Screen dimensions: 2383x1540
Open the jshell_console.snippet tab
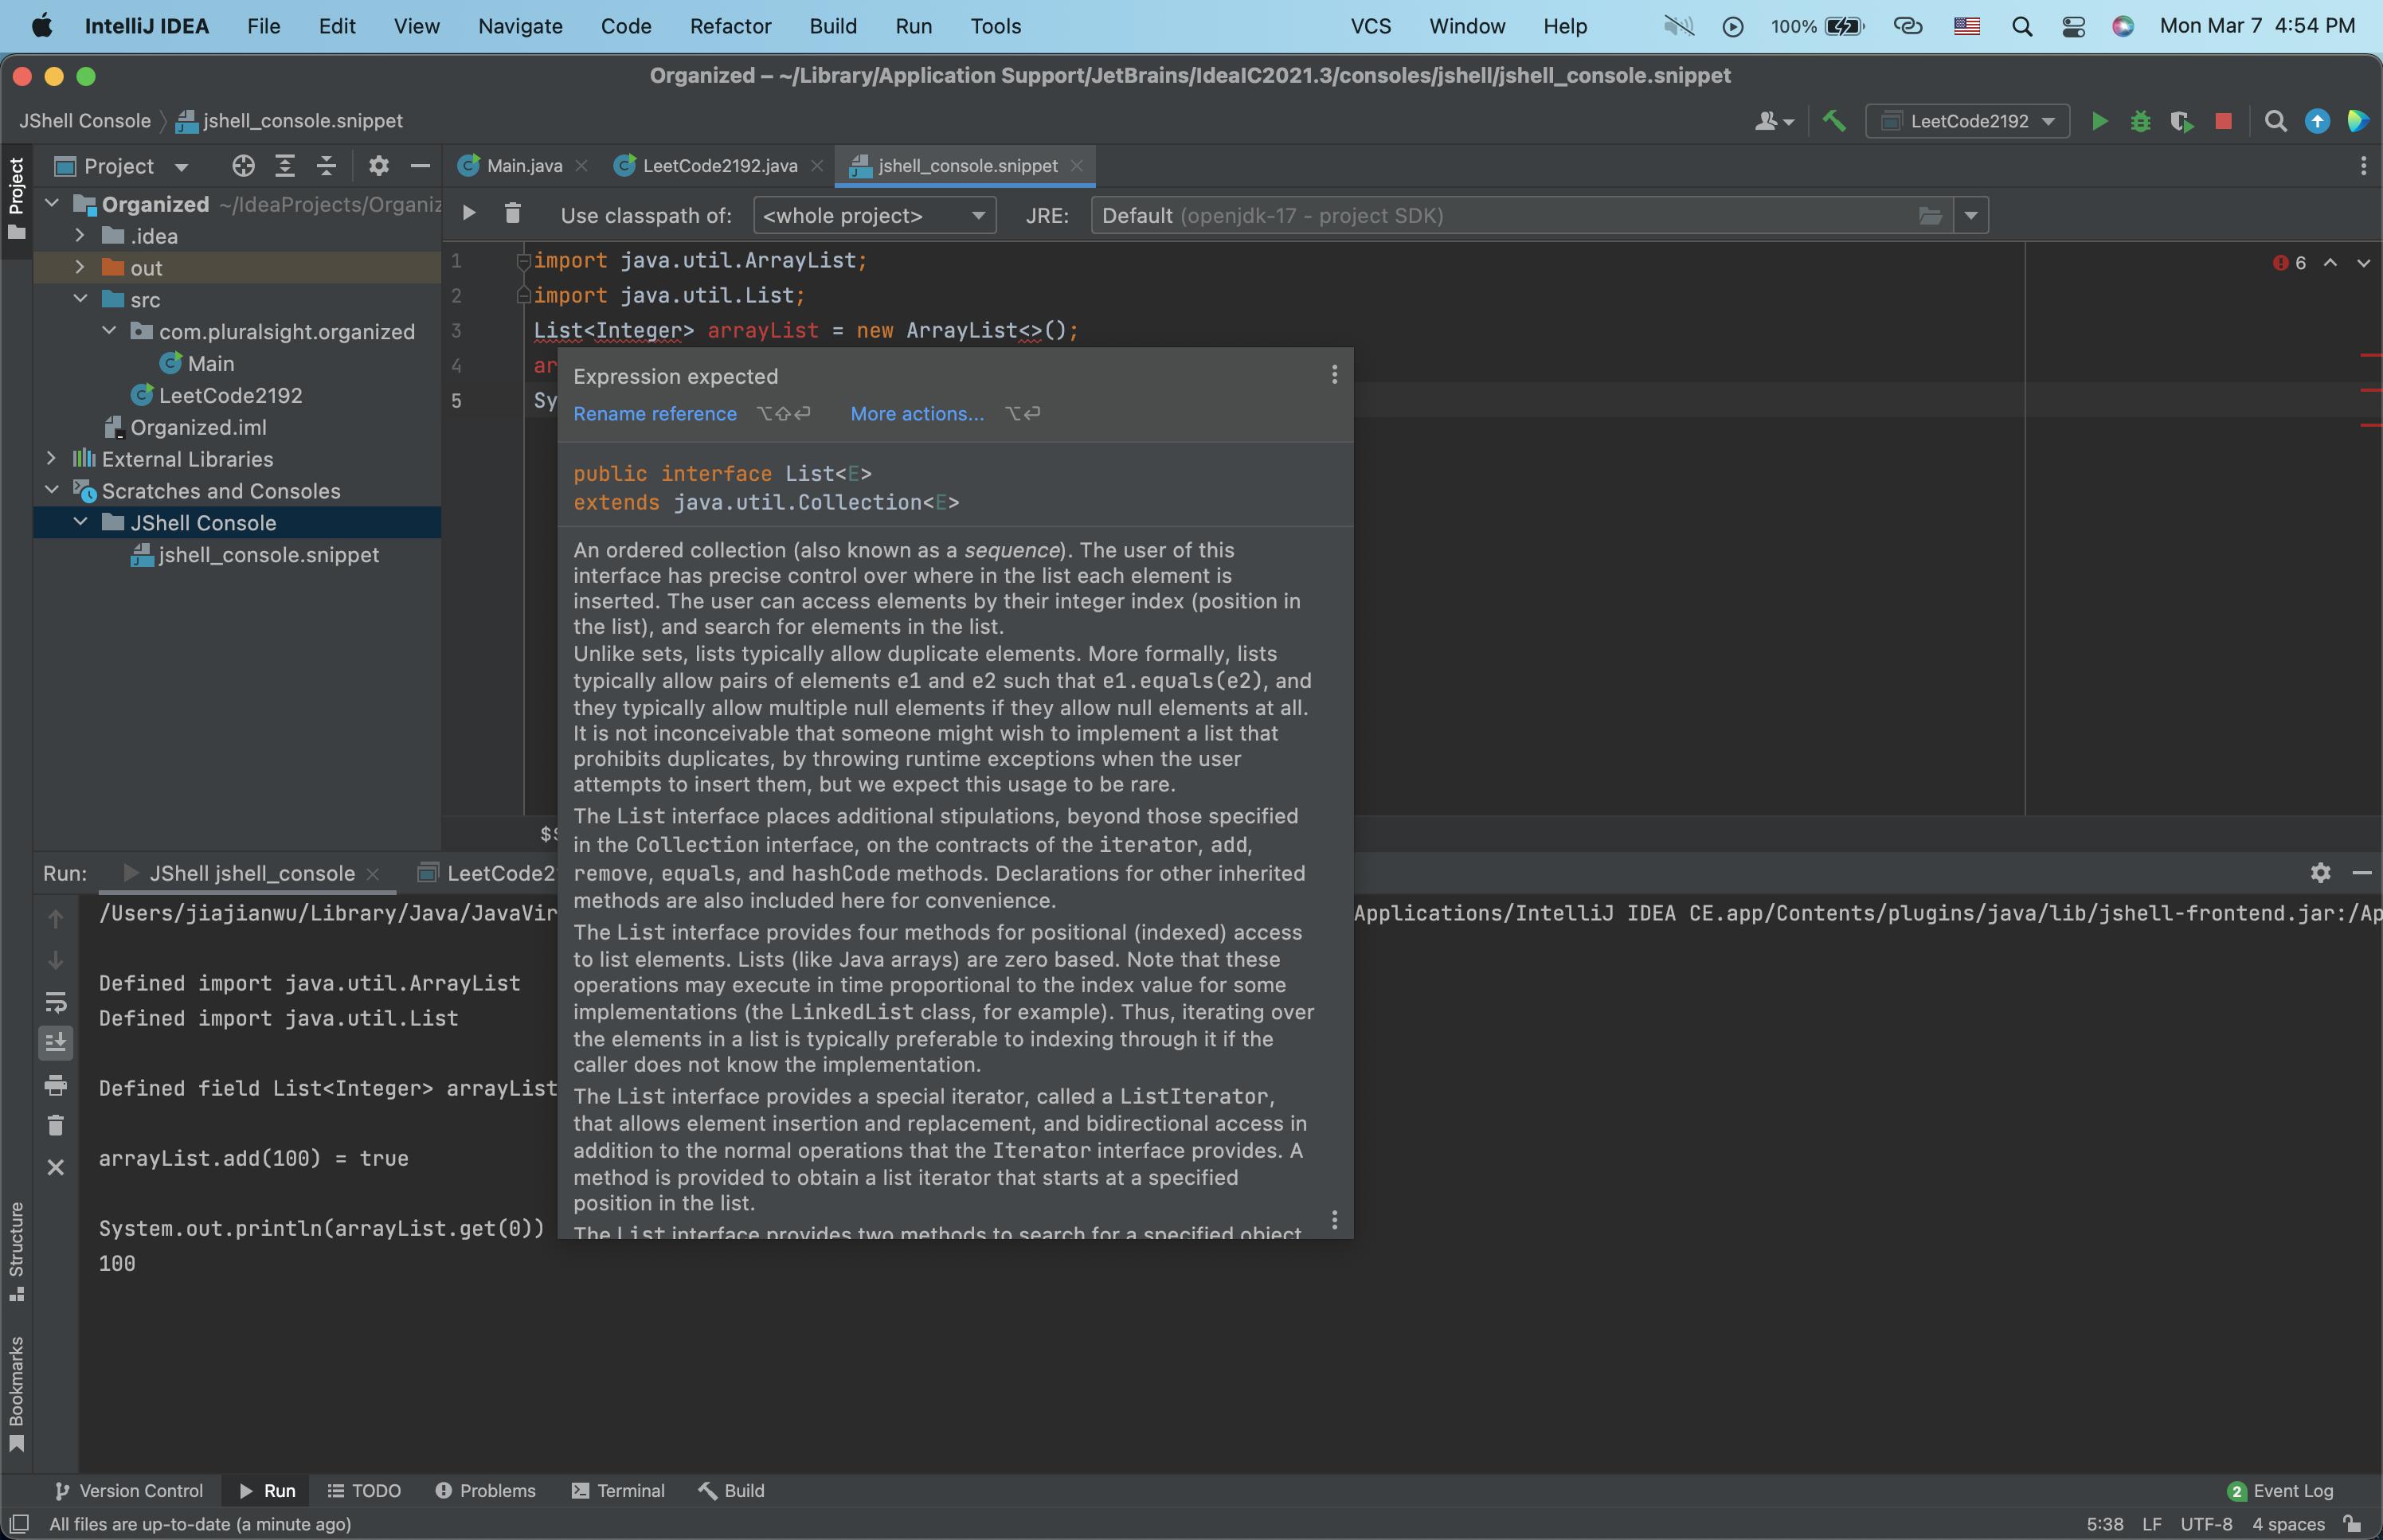coord(966,166)
